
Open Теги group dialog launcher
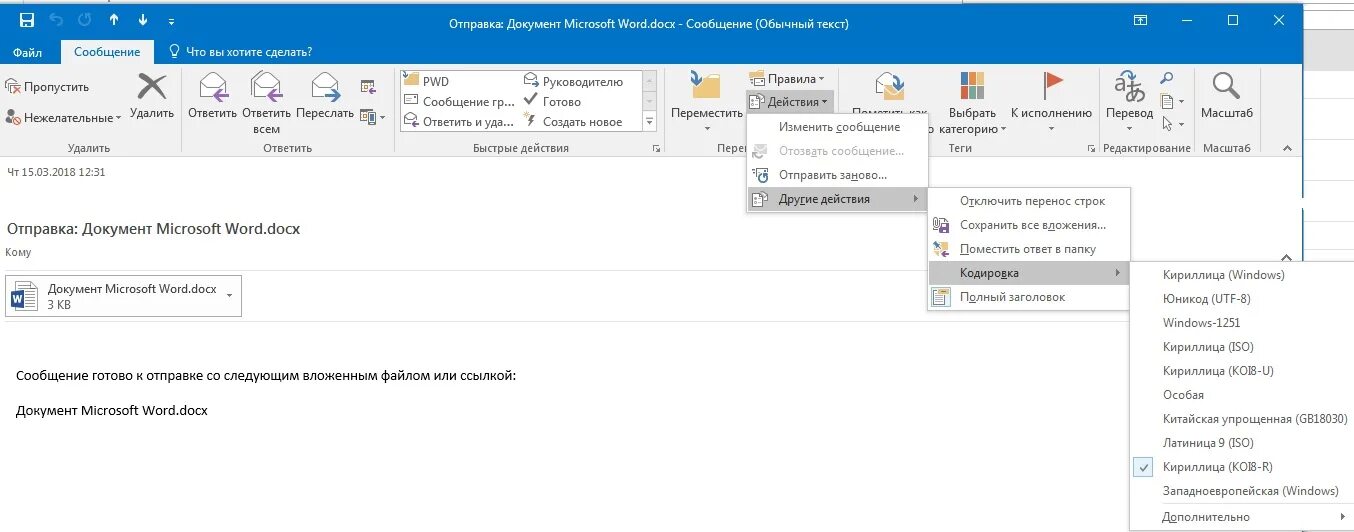[x=1092, y=148]
